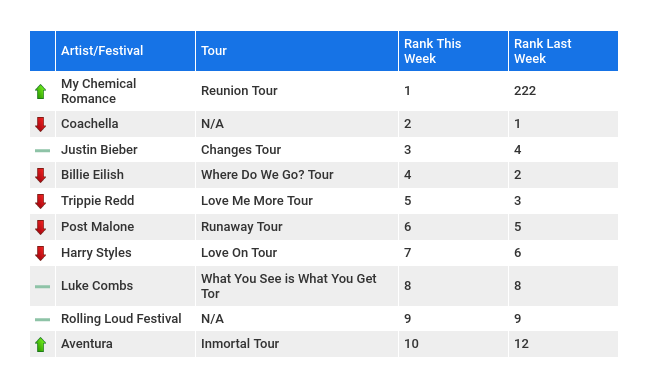Click red down arrow beside Billie Eilish
650x388 pixels.
[x=41, y=175]
